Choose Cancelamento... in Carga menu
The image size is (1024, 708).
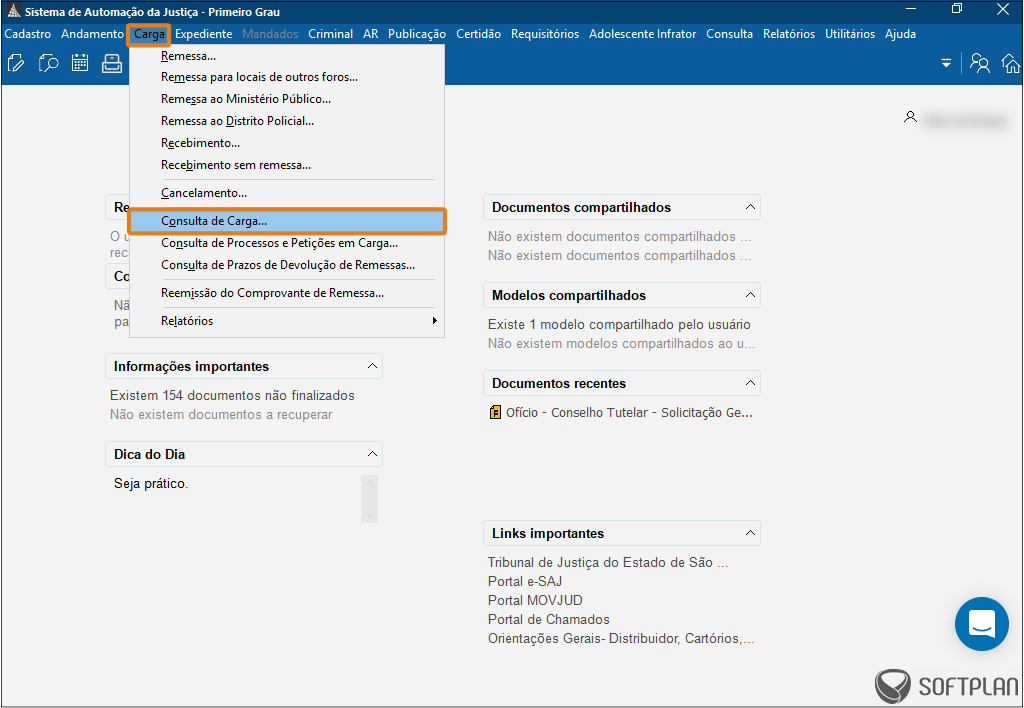point(287,193)
